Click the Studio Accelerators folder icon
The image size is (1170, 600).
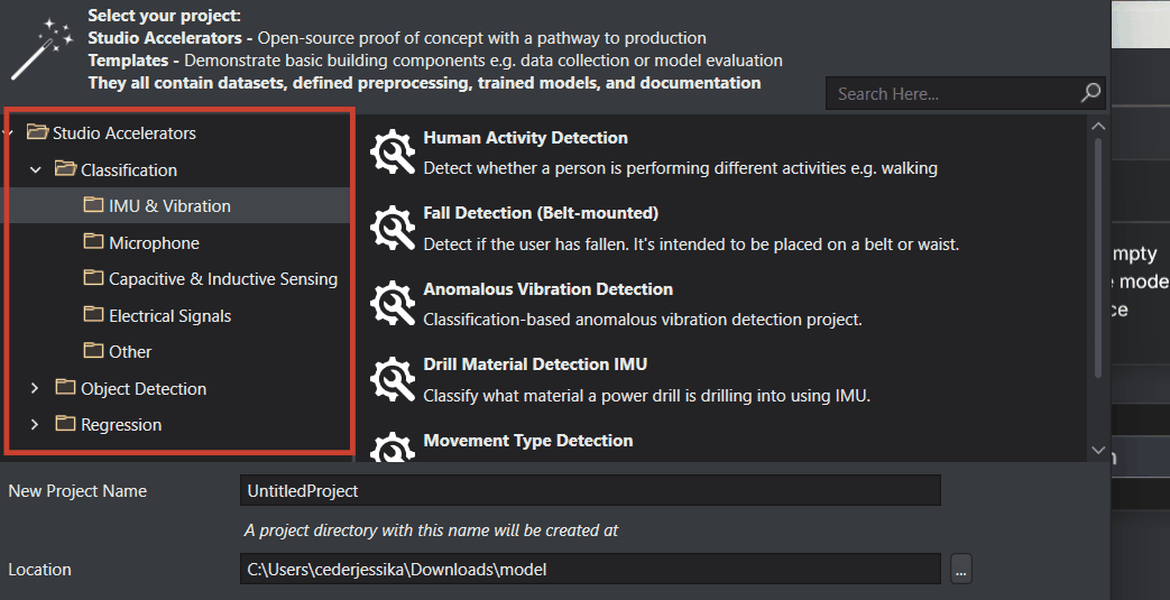click(37, 132)
